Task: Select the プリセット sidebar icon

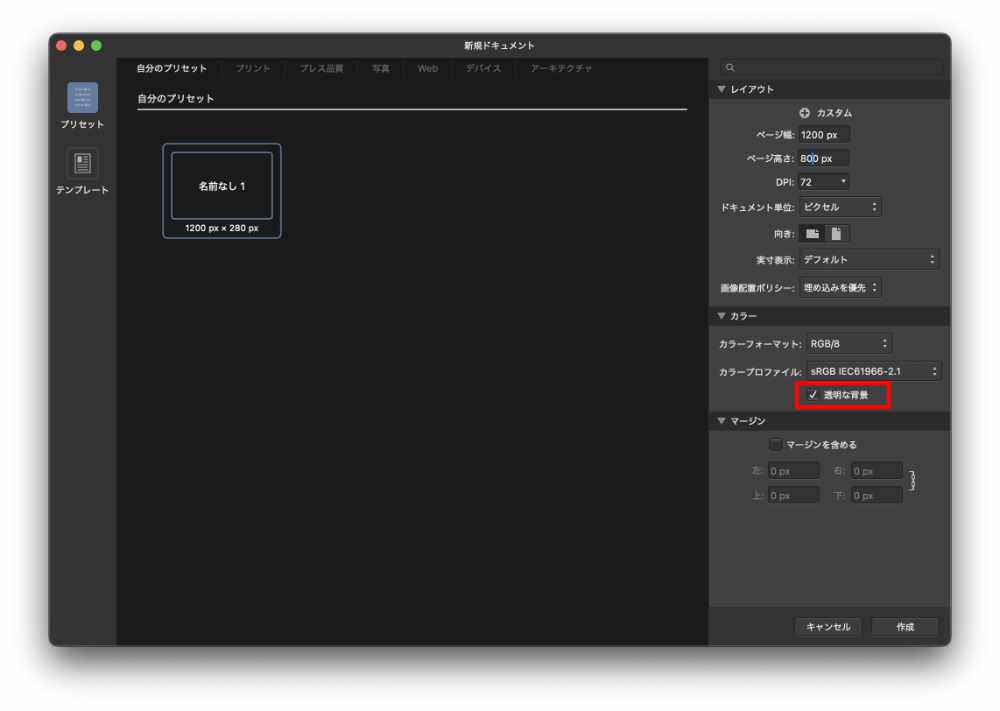Action: [x=82, y=98]
